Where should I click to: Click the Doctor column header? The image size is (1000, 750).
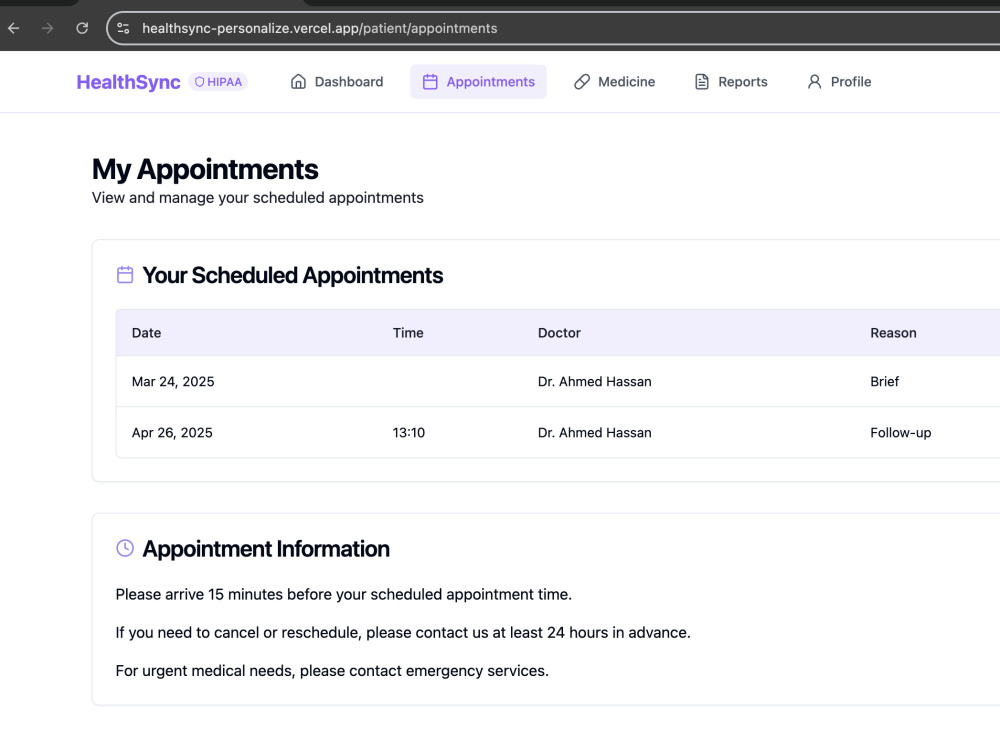(559, 333)
